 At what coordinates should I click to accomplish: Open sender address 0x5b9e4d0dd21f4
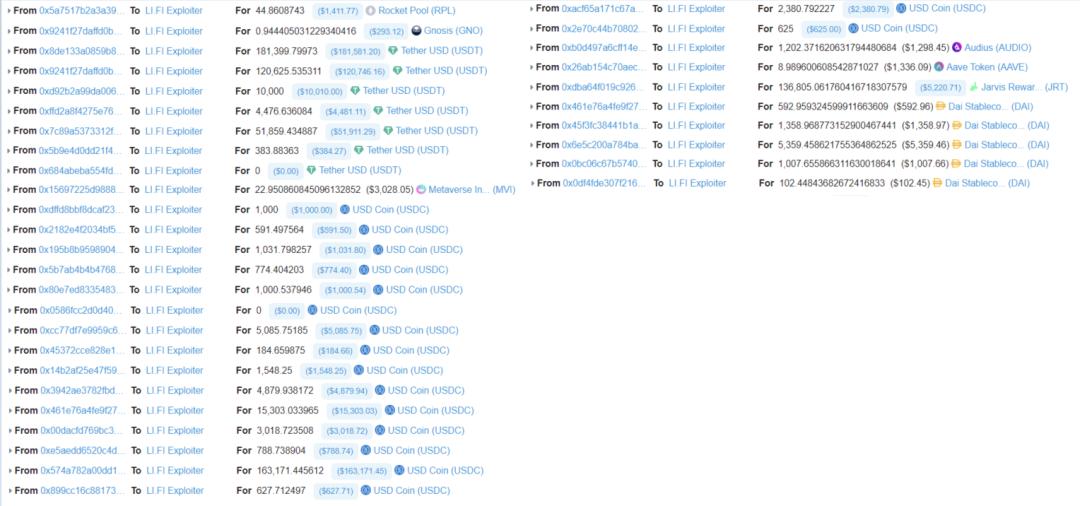point(81,151)
